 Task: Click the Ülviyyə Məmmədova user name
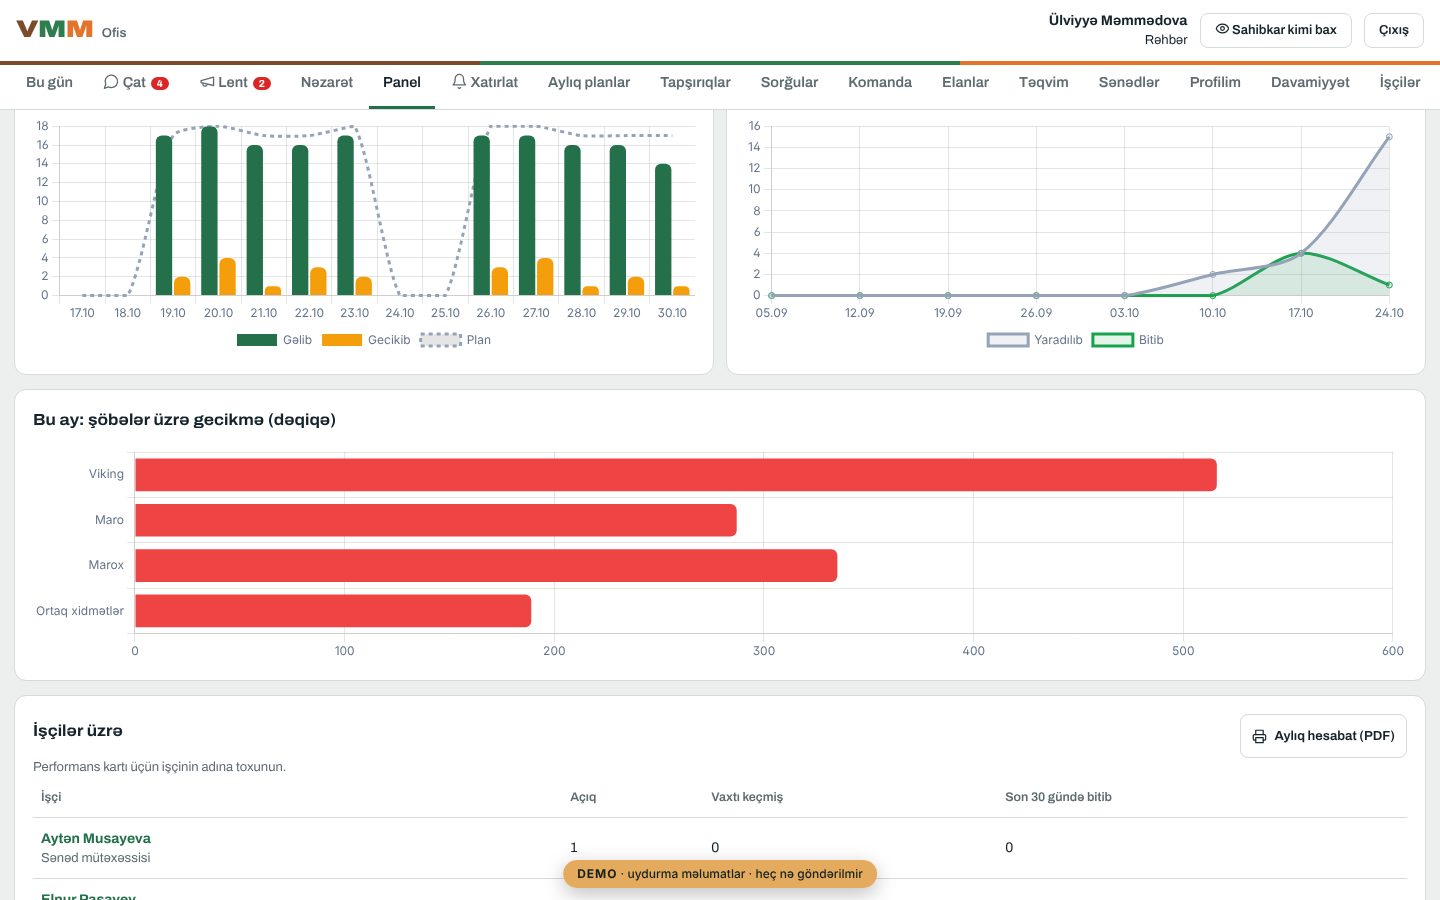(x=1118, y=20)
